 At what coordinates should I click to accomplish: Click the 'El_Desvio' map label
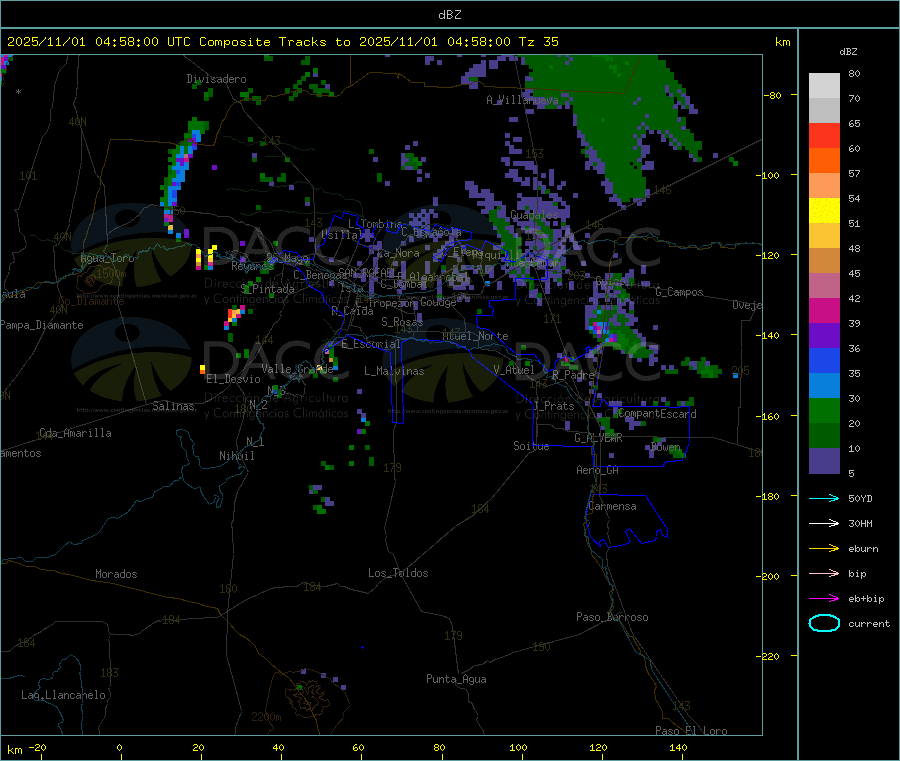[x=233, y=379]
